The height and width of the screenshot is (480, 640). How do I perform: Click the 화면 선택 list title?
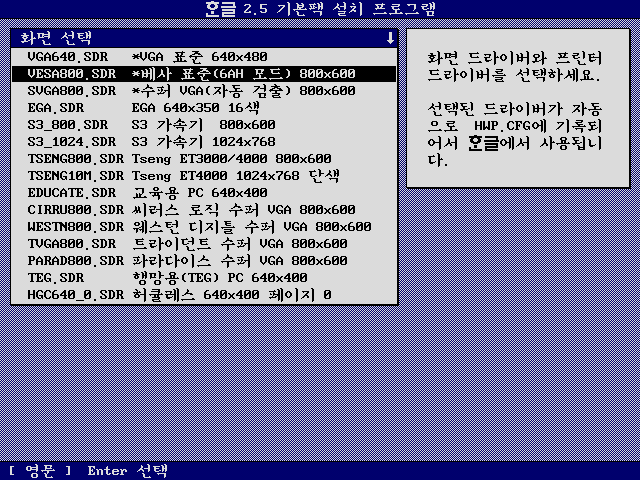coord(56,38)
